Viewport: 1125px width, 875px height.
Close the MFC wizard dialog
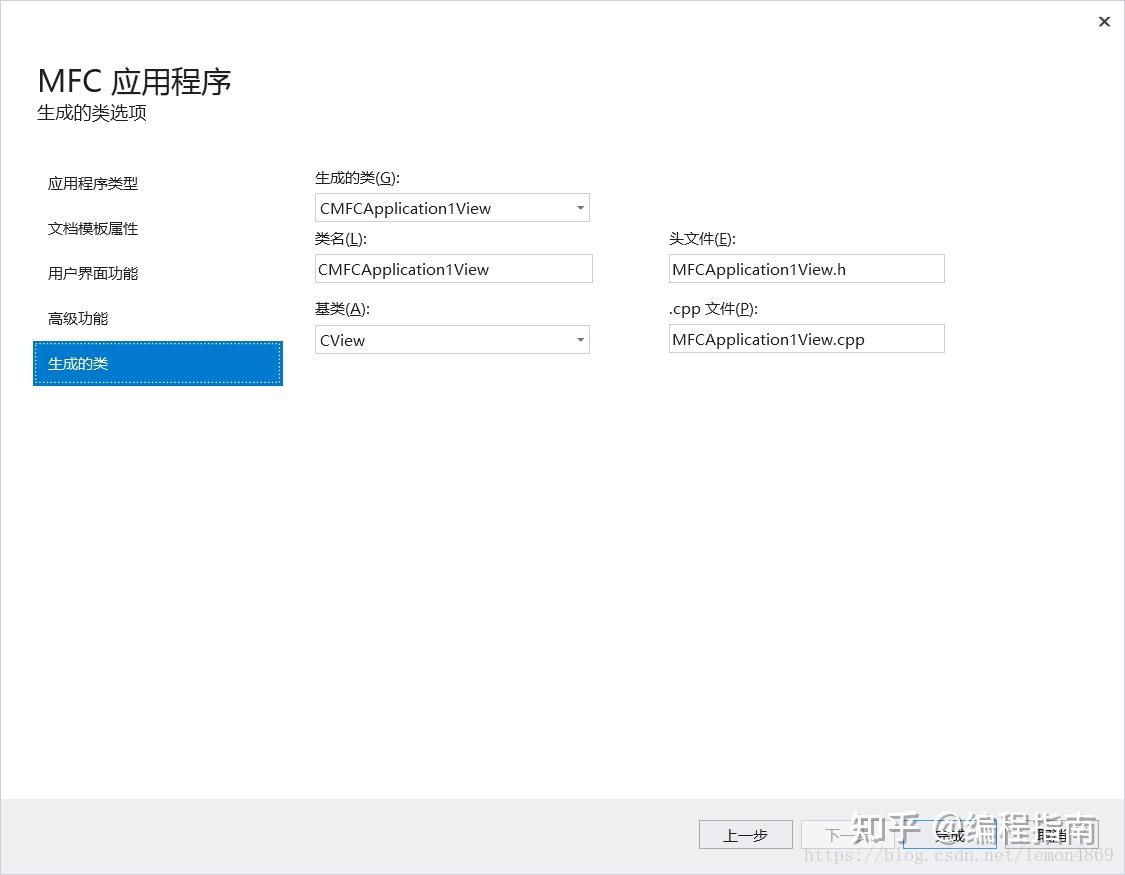[x=1104, y=21]
